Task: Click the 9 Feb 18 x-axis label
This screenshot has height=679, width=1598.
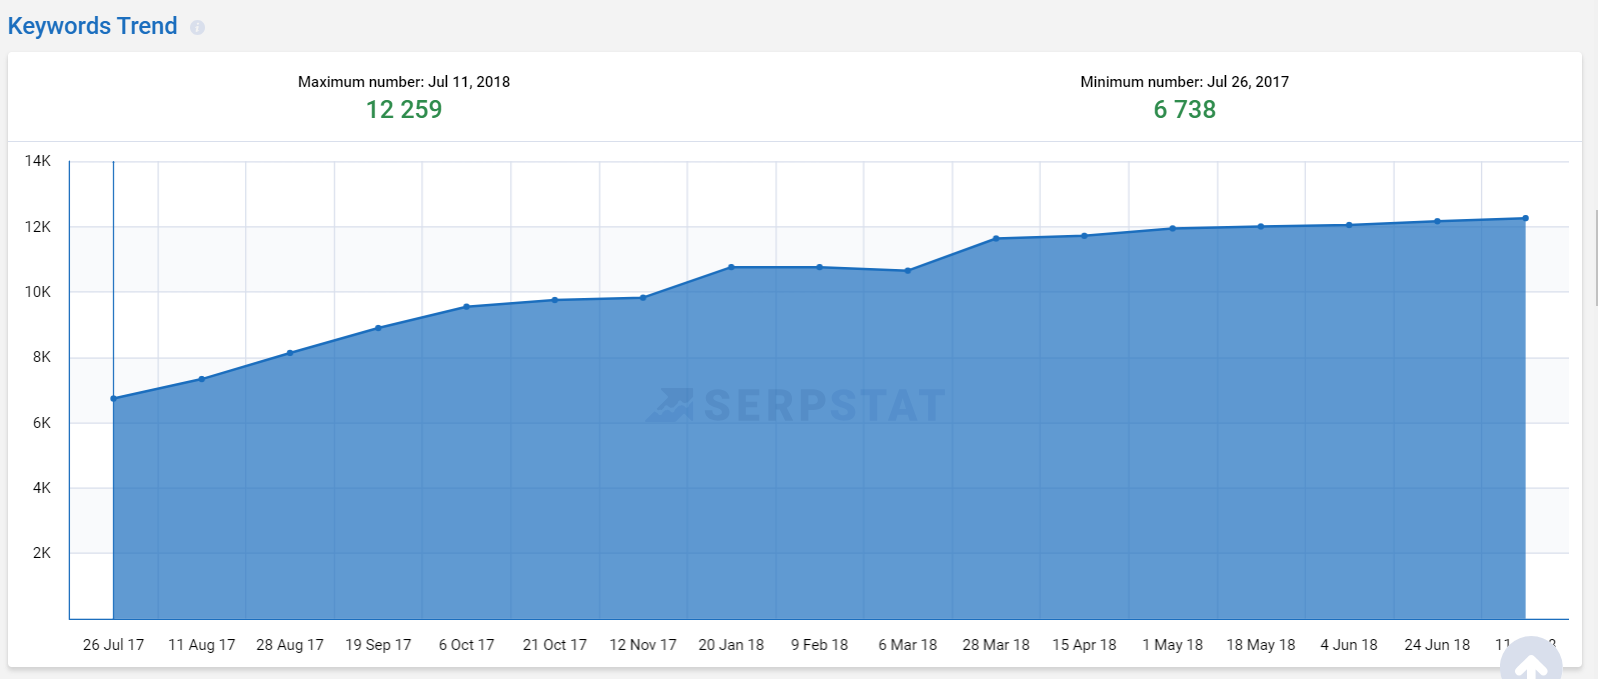Action: click(819, 645)
